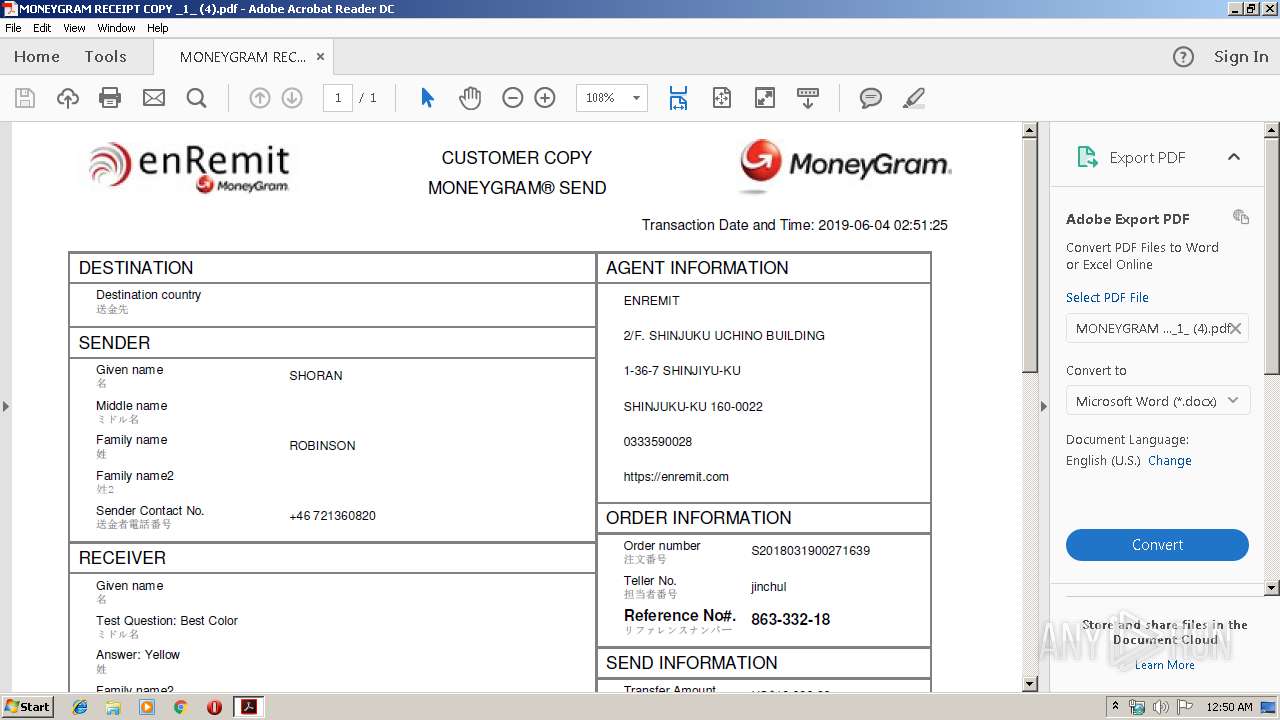Enter full screen mode icon
The image size is (1280, 720).
click(765, 98)
